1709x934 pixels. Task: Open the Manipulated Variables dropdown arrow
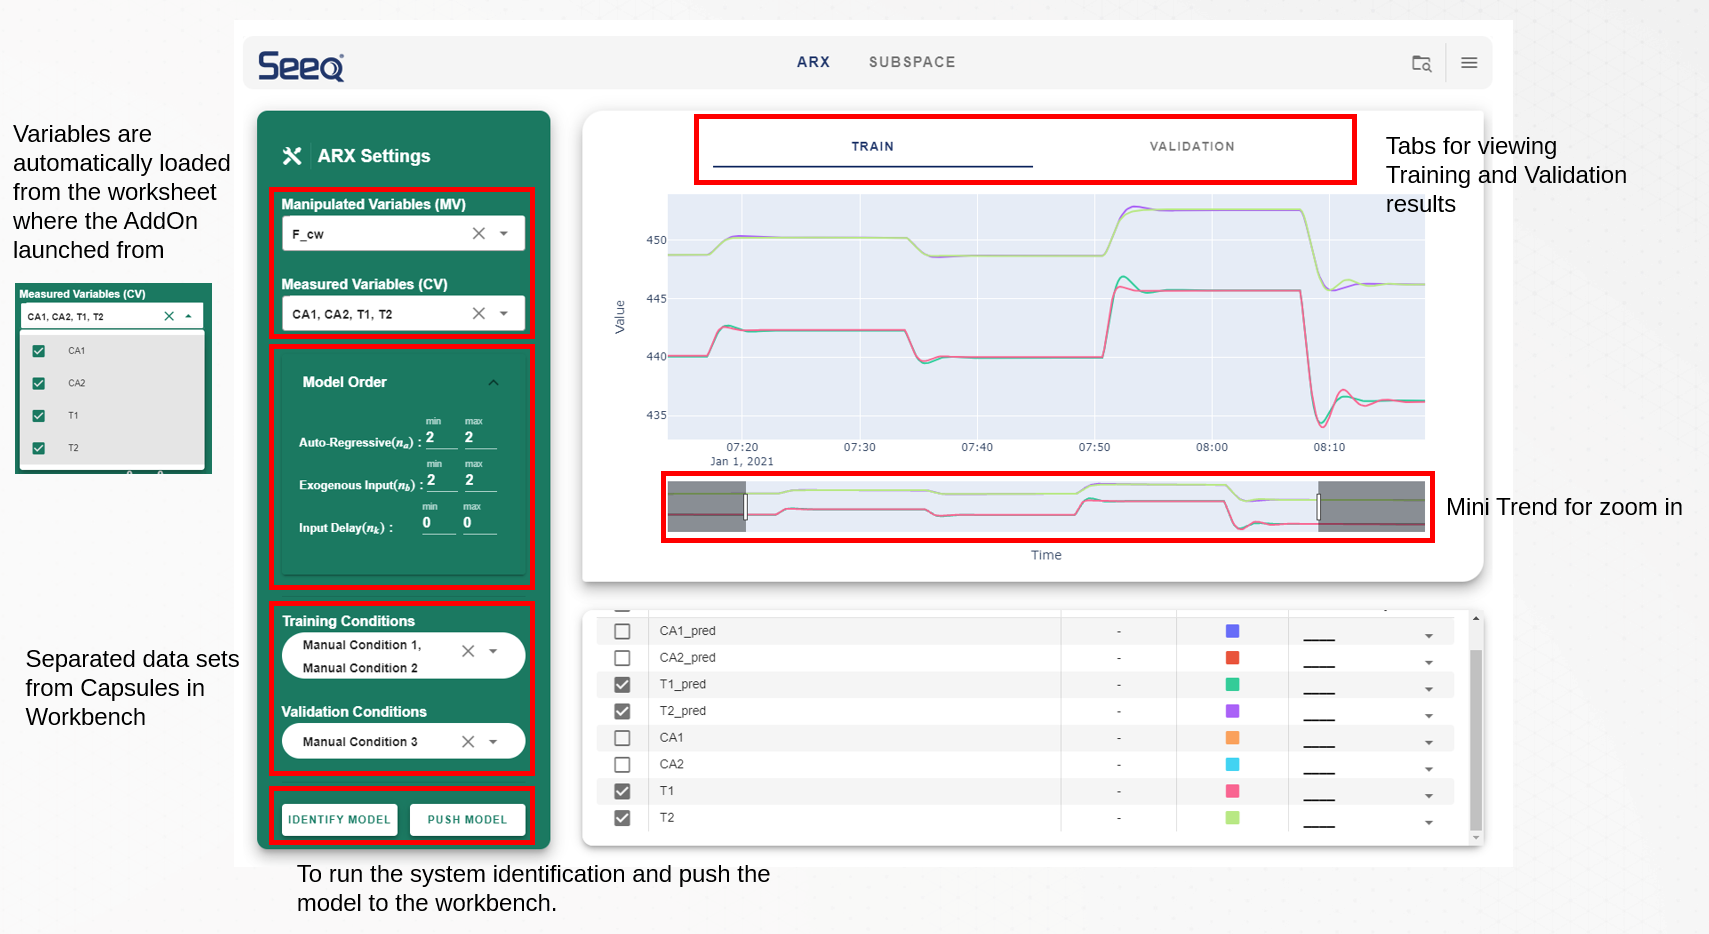coord(504,233)
